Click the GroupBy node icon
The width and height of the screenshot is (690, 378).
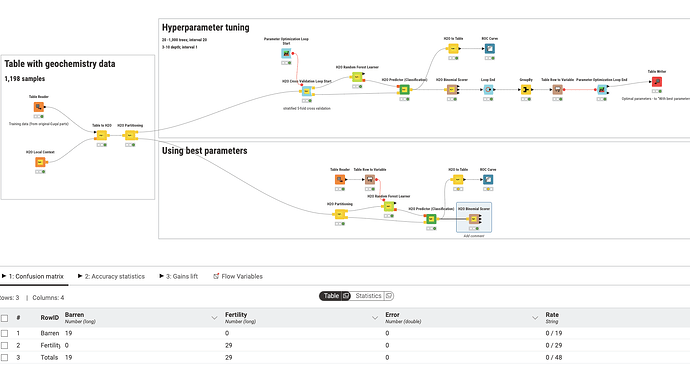pyautogui.click(x=526, y=90)
